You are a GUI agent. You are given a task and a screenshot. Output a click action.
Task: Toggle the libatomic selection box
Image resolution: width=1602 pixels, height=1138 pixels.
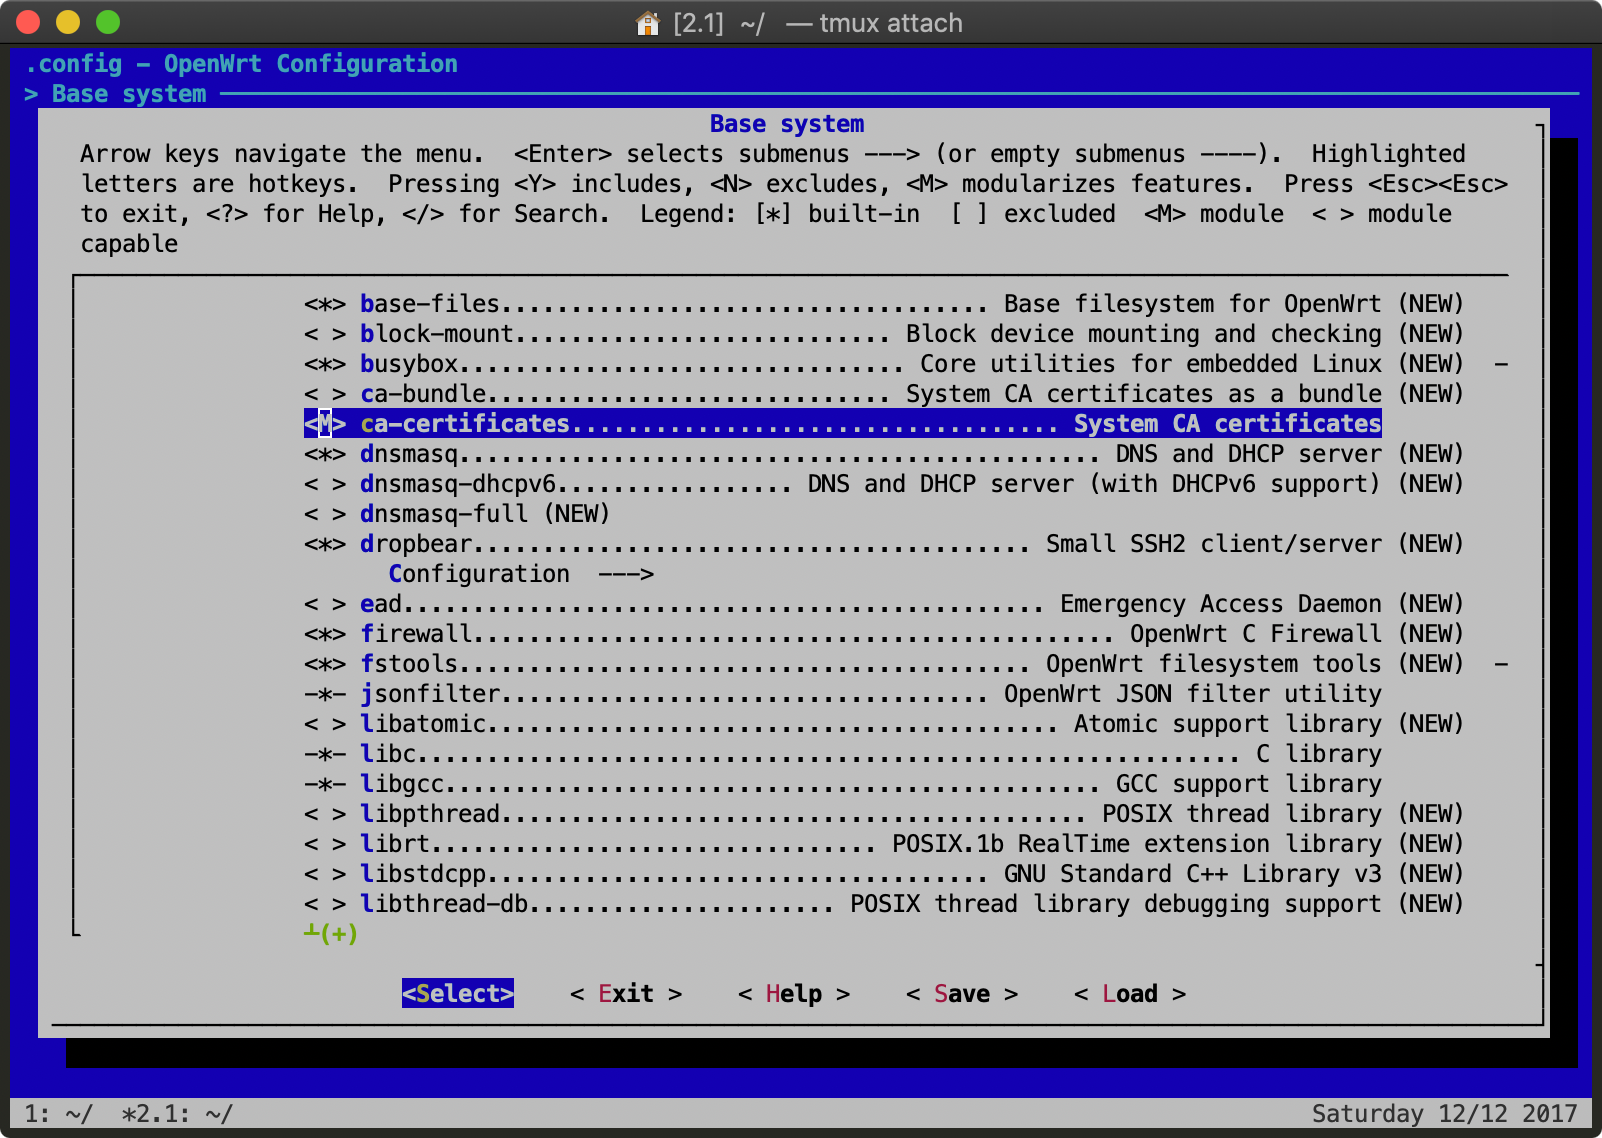(325, 724)
